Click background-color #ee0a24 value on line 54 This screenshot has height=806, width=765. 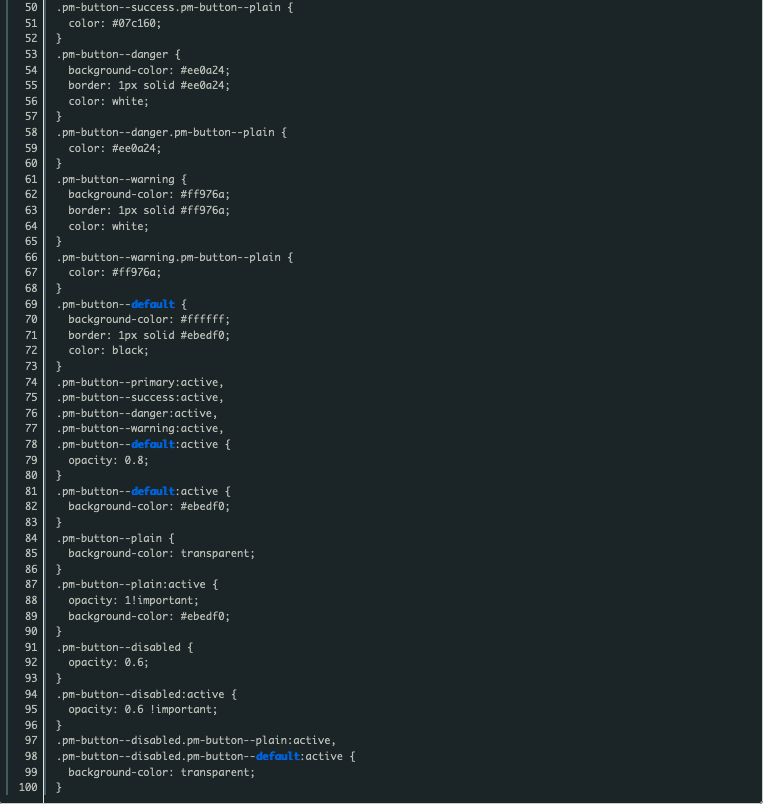click(205, 70)
